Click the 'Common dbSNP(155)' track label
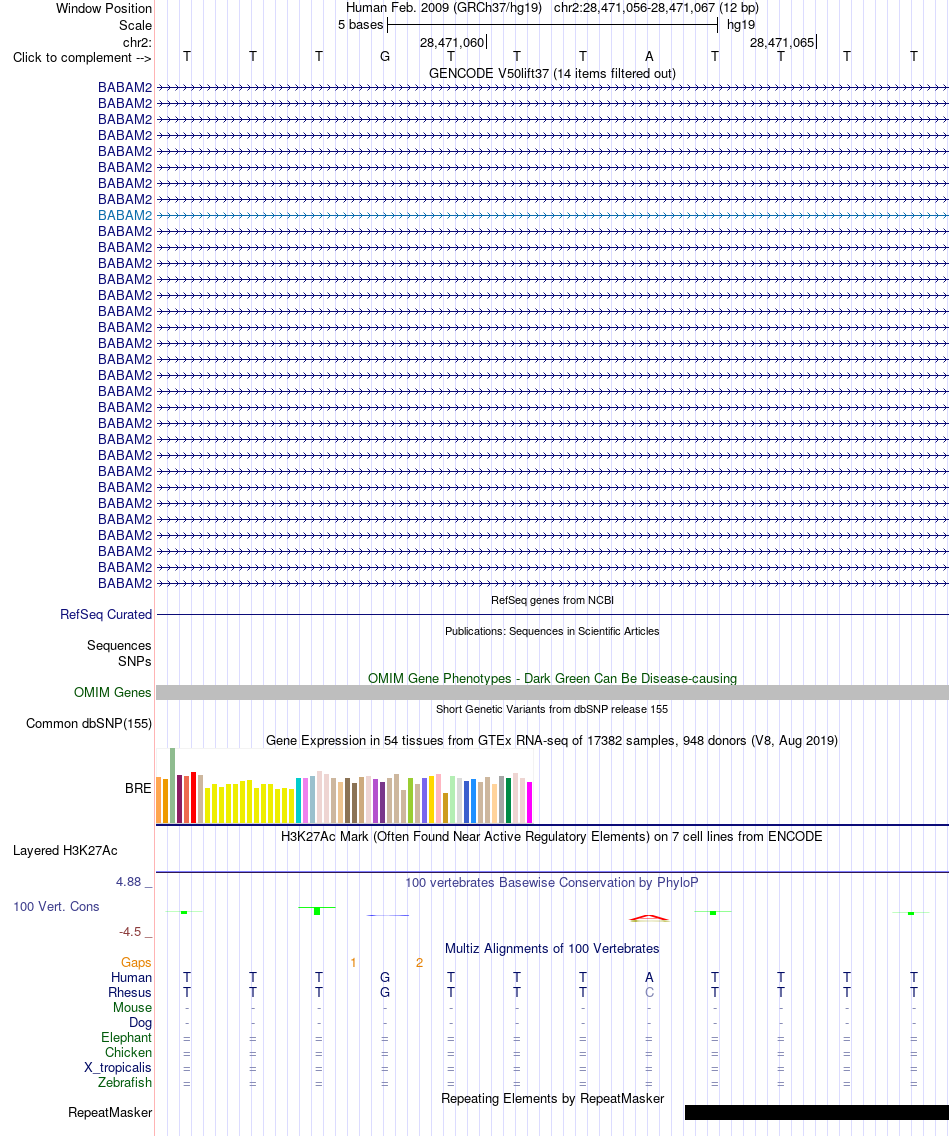 pos(89,724)
